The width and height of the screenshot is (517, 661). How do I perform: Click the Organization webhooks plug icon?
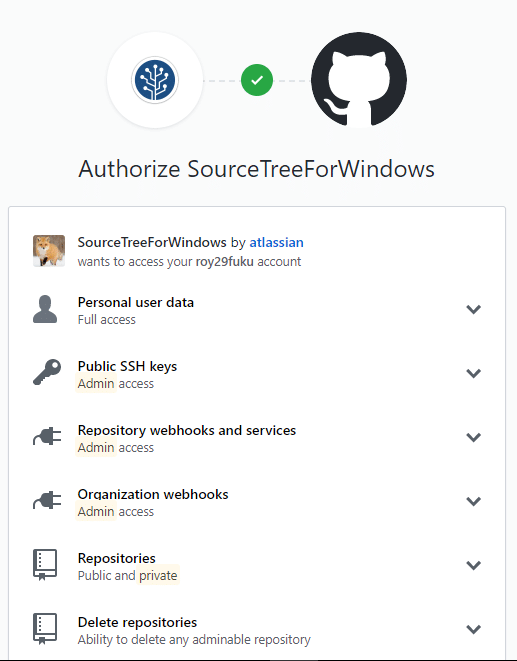pos(47,500)
